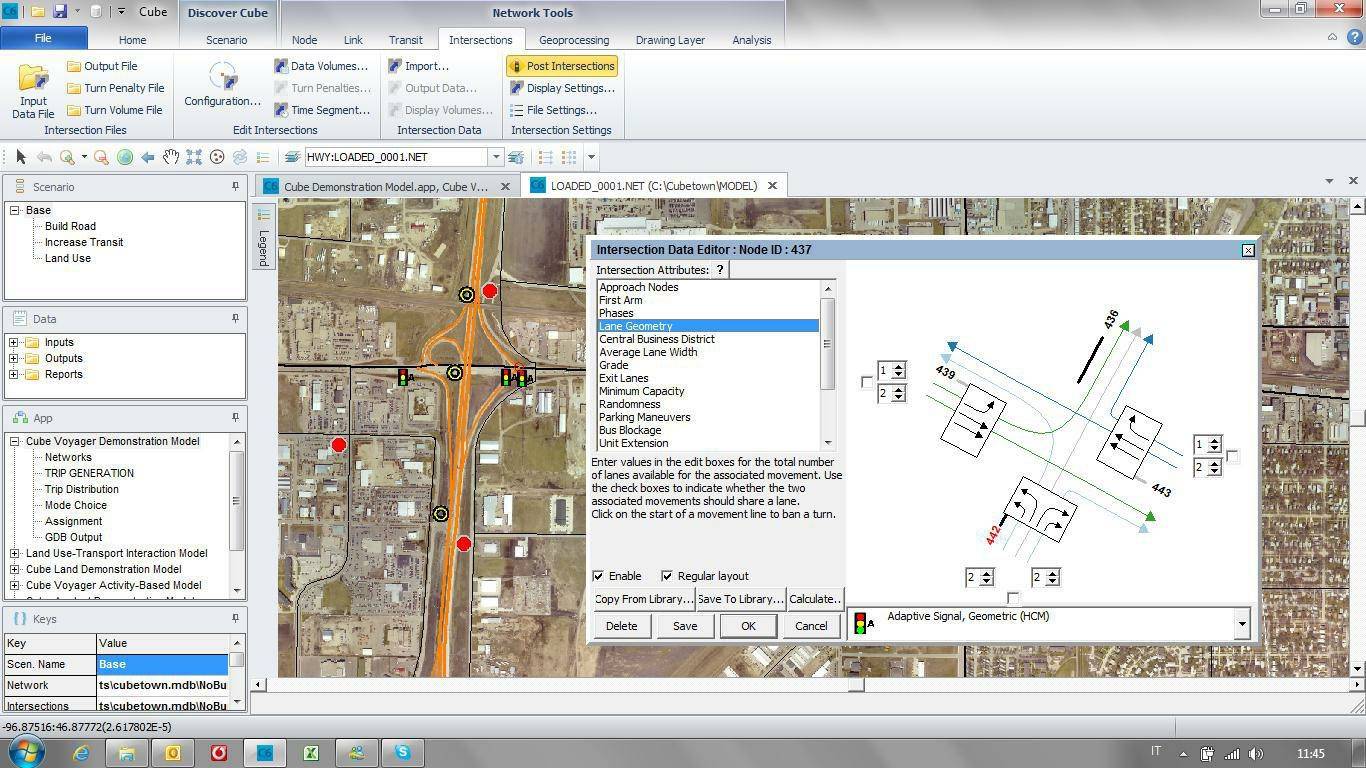Increase the top lane count spinner for arm 439
The width and height of the screenshot is (1366, 768).
pyautogui.click(x=898, y=367)
